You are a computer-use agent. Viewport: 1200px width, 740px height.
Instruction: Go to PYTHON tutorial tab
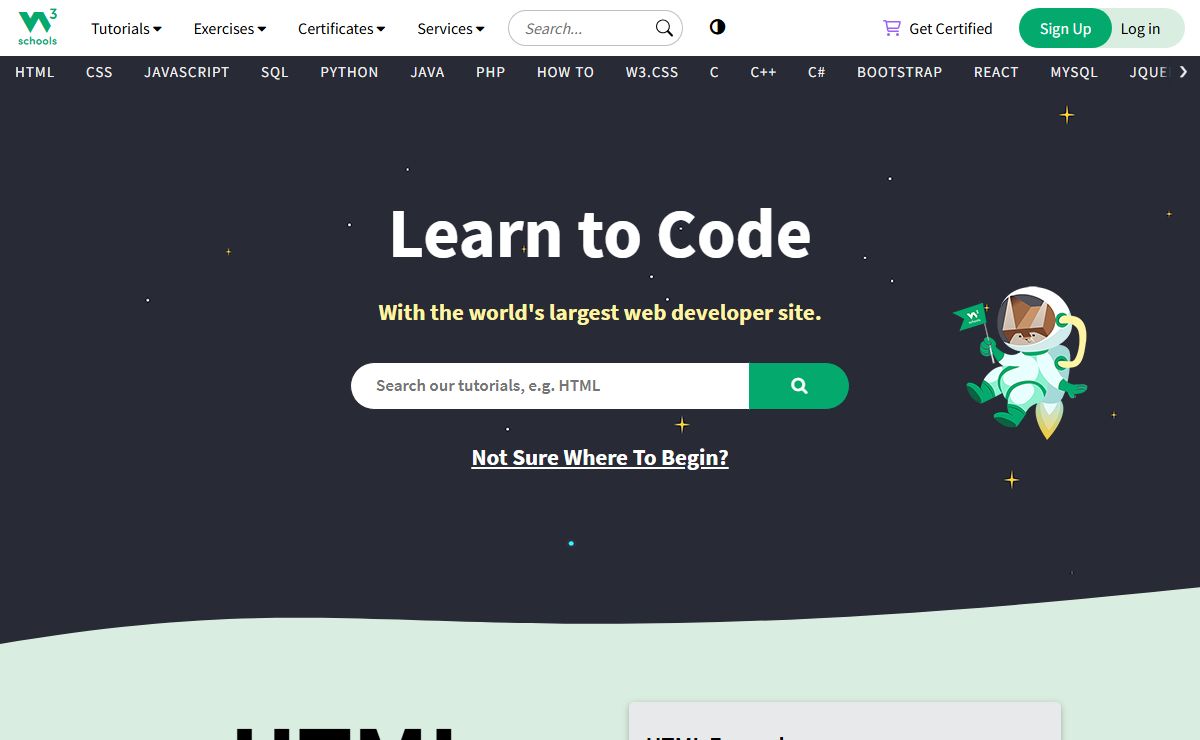coord(349,72)
